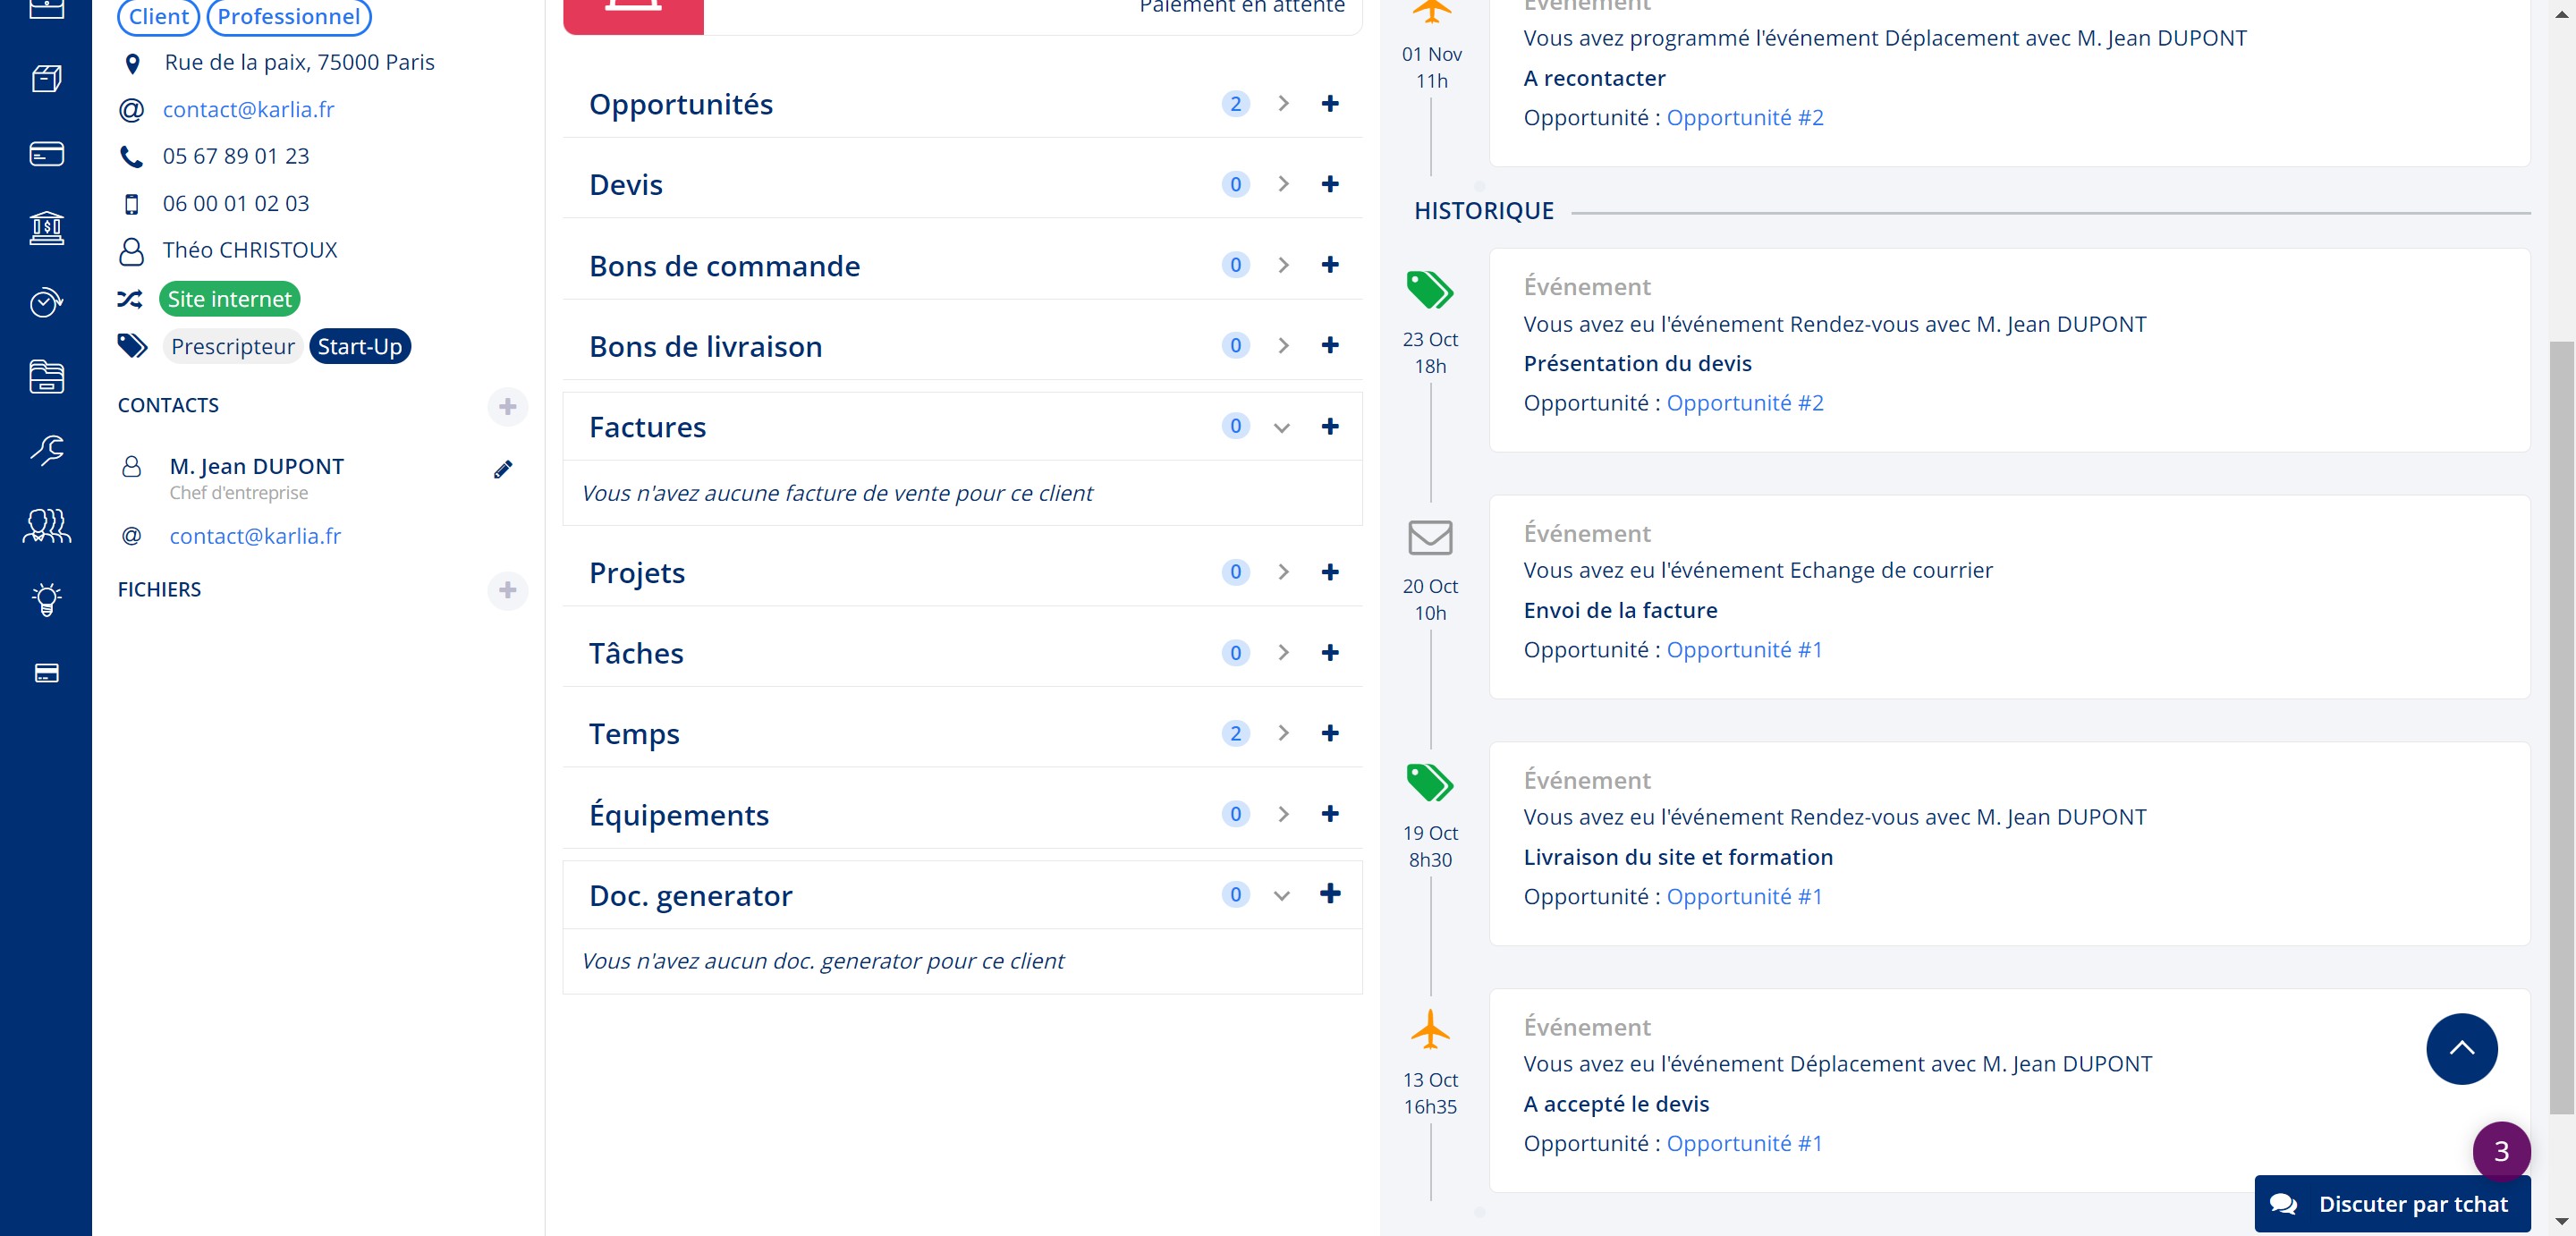The image size is (2576, 1236).
Task: Click the bank icon in the sidebar
Action: (x=46, y=228)
